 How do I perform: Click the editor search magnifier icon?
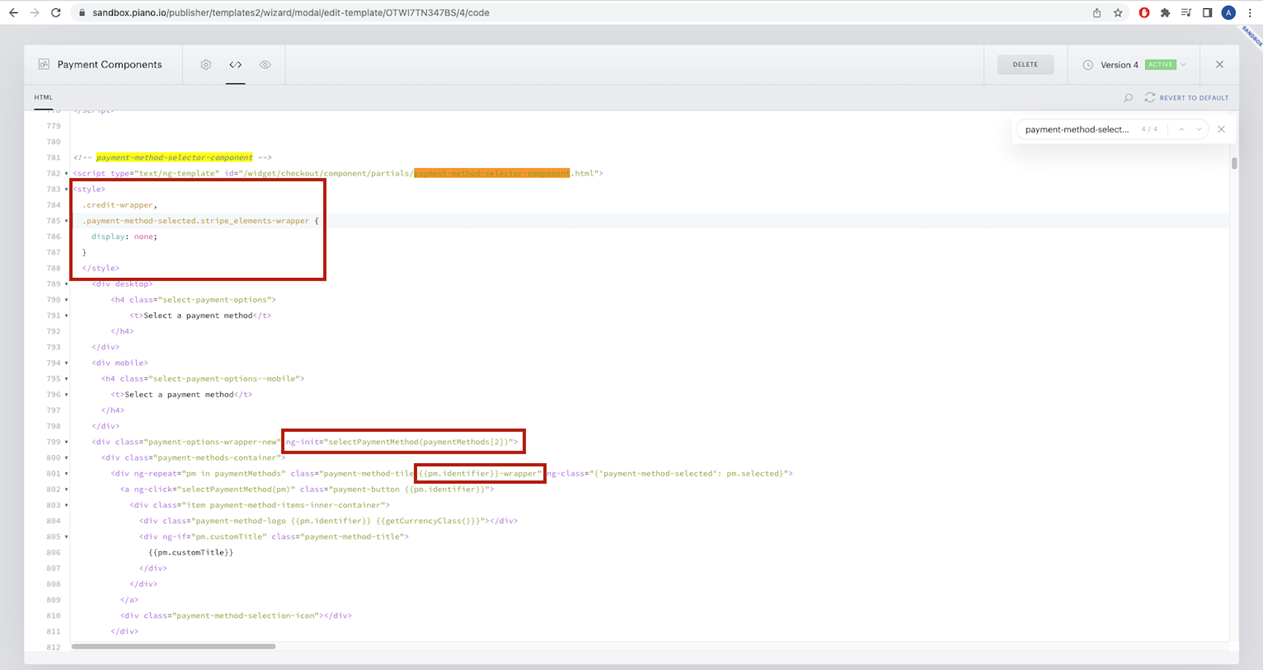pos(1128,98)
